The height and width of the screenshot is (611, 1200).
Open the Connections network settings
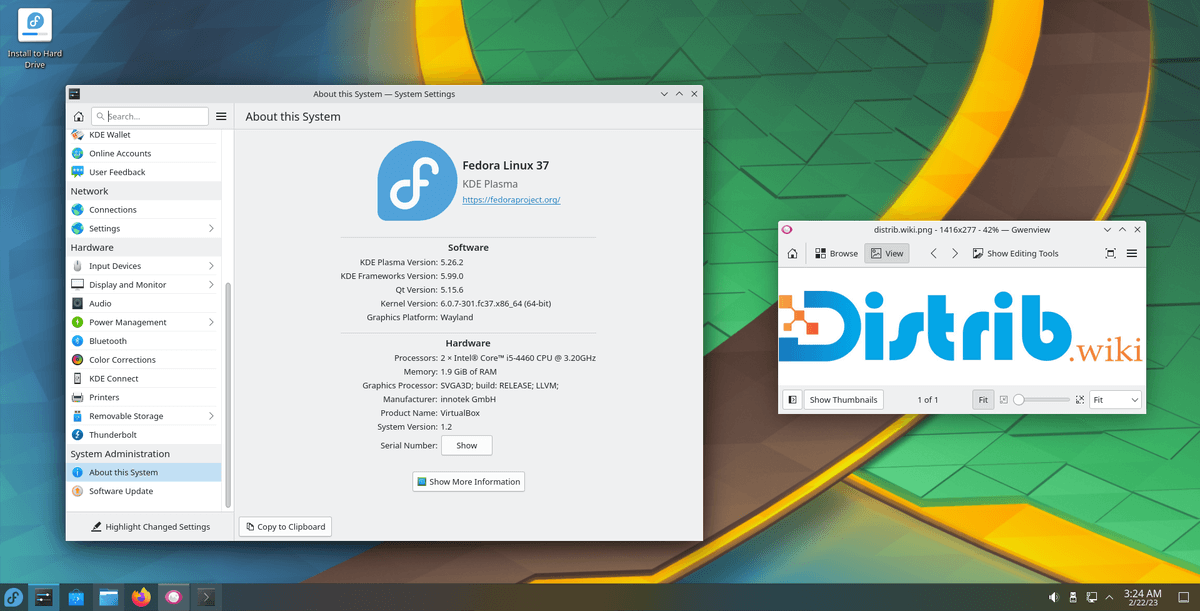(x=144, y=210)
